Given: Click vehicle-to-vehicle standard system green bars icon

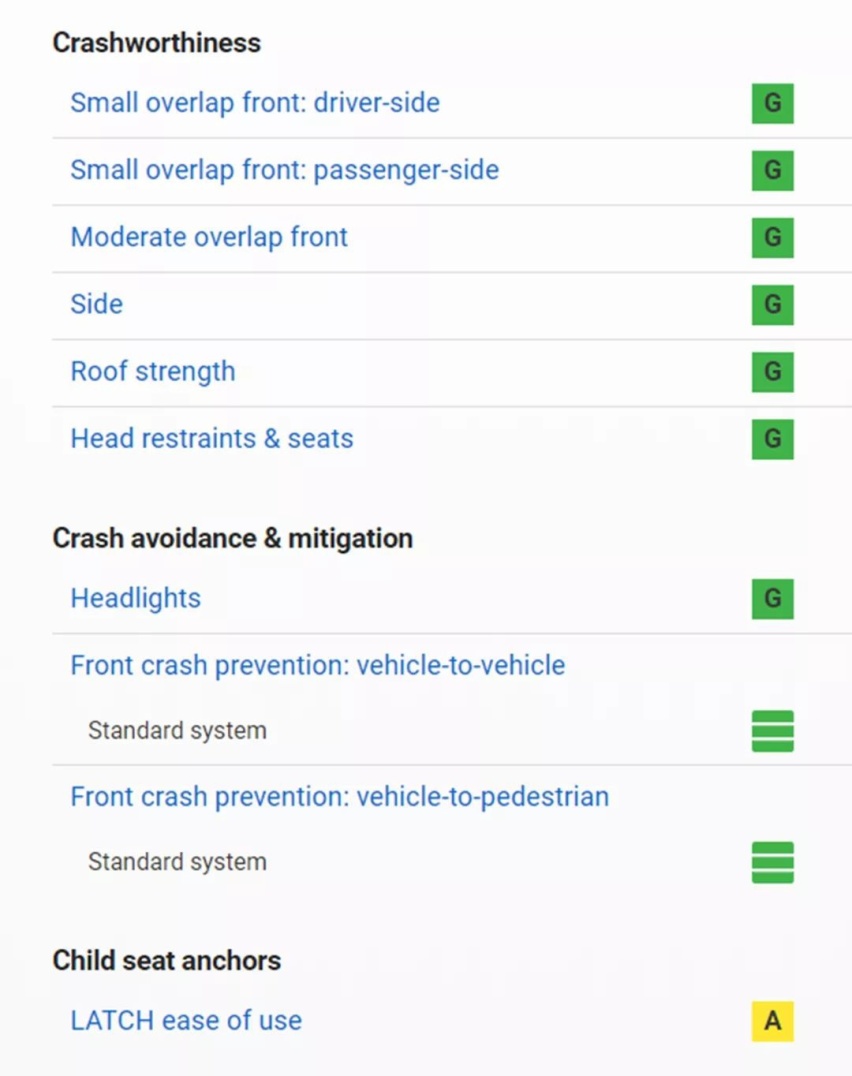Looking at the screenshot, I should (x=772, y=731).
